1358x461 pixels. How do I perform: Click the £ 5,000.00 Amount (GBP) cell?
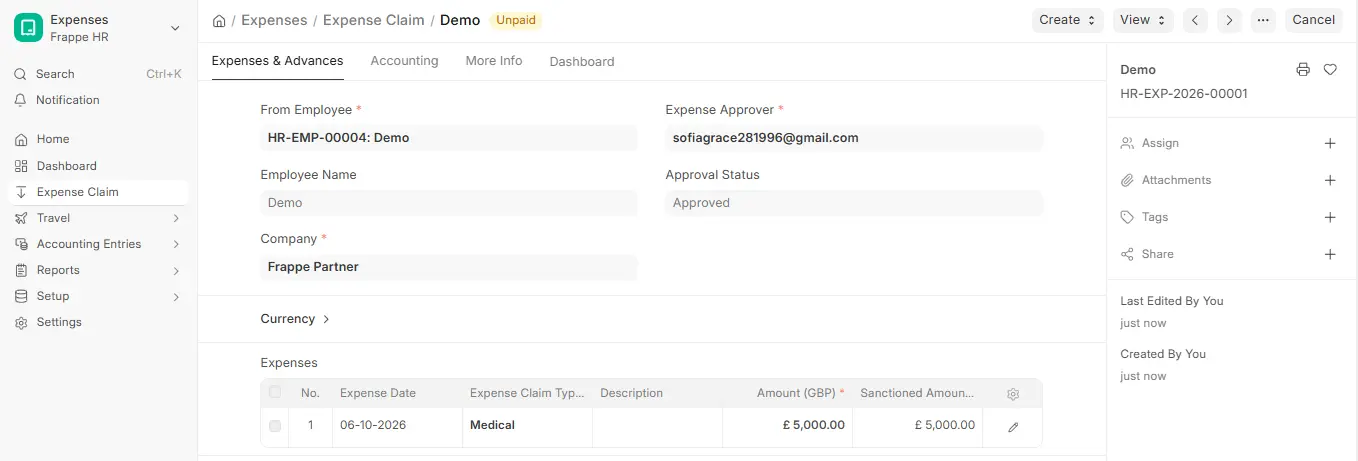[787, 426]
